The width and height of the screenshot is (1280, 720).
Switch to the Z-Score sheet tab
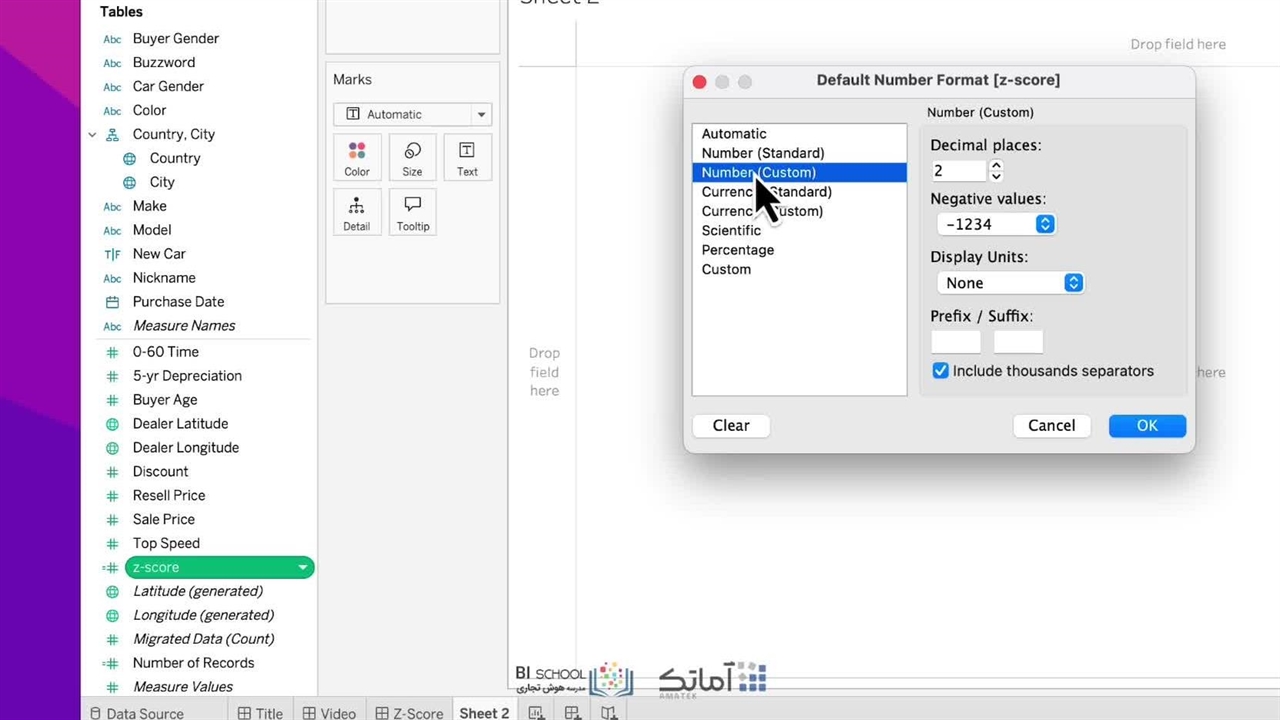click(409, 713)
